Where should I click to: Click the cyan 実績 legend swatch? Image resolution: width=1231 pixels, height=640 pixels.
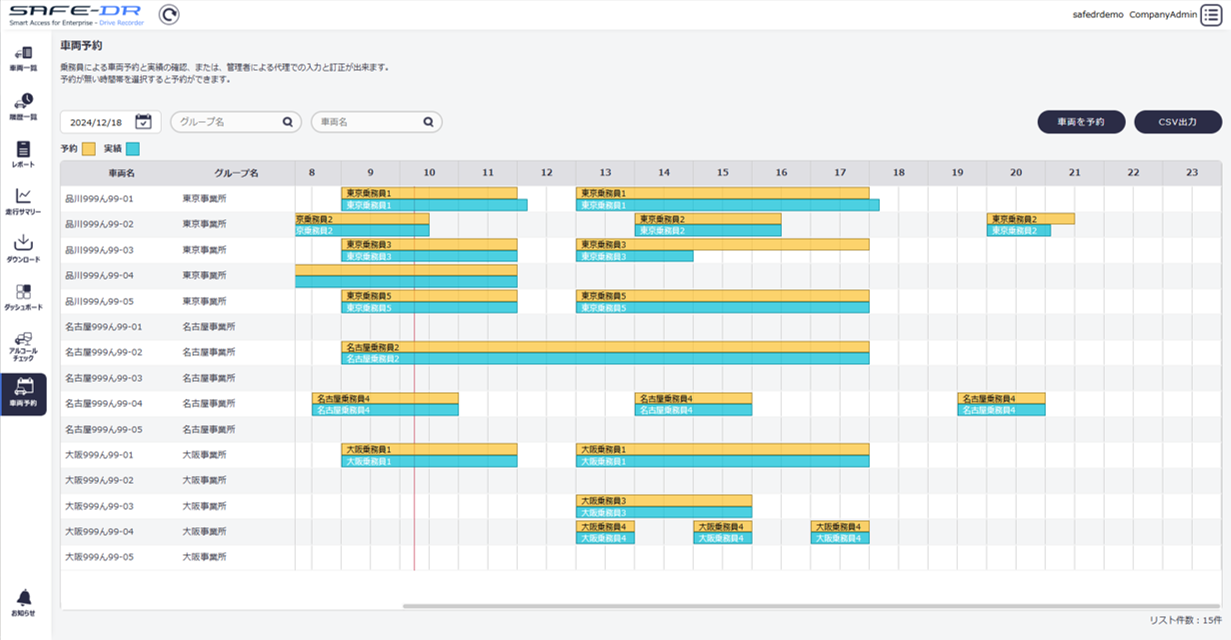[133, 149]
